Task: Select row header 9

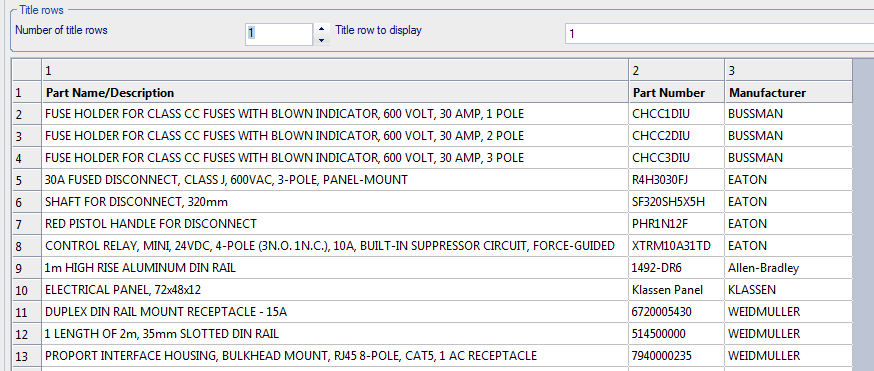Action: [x=26, y=268]
